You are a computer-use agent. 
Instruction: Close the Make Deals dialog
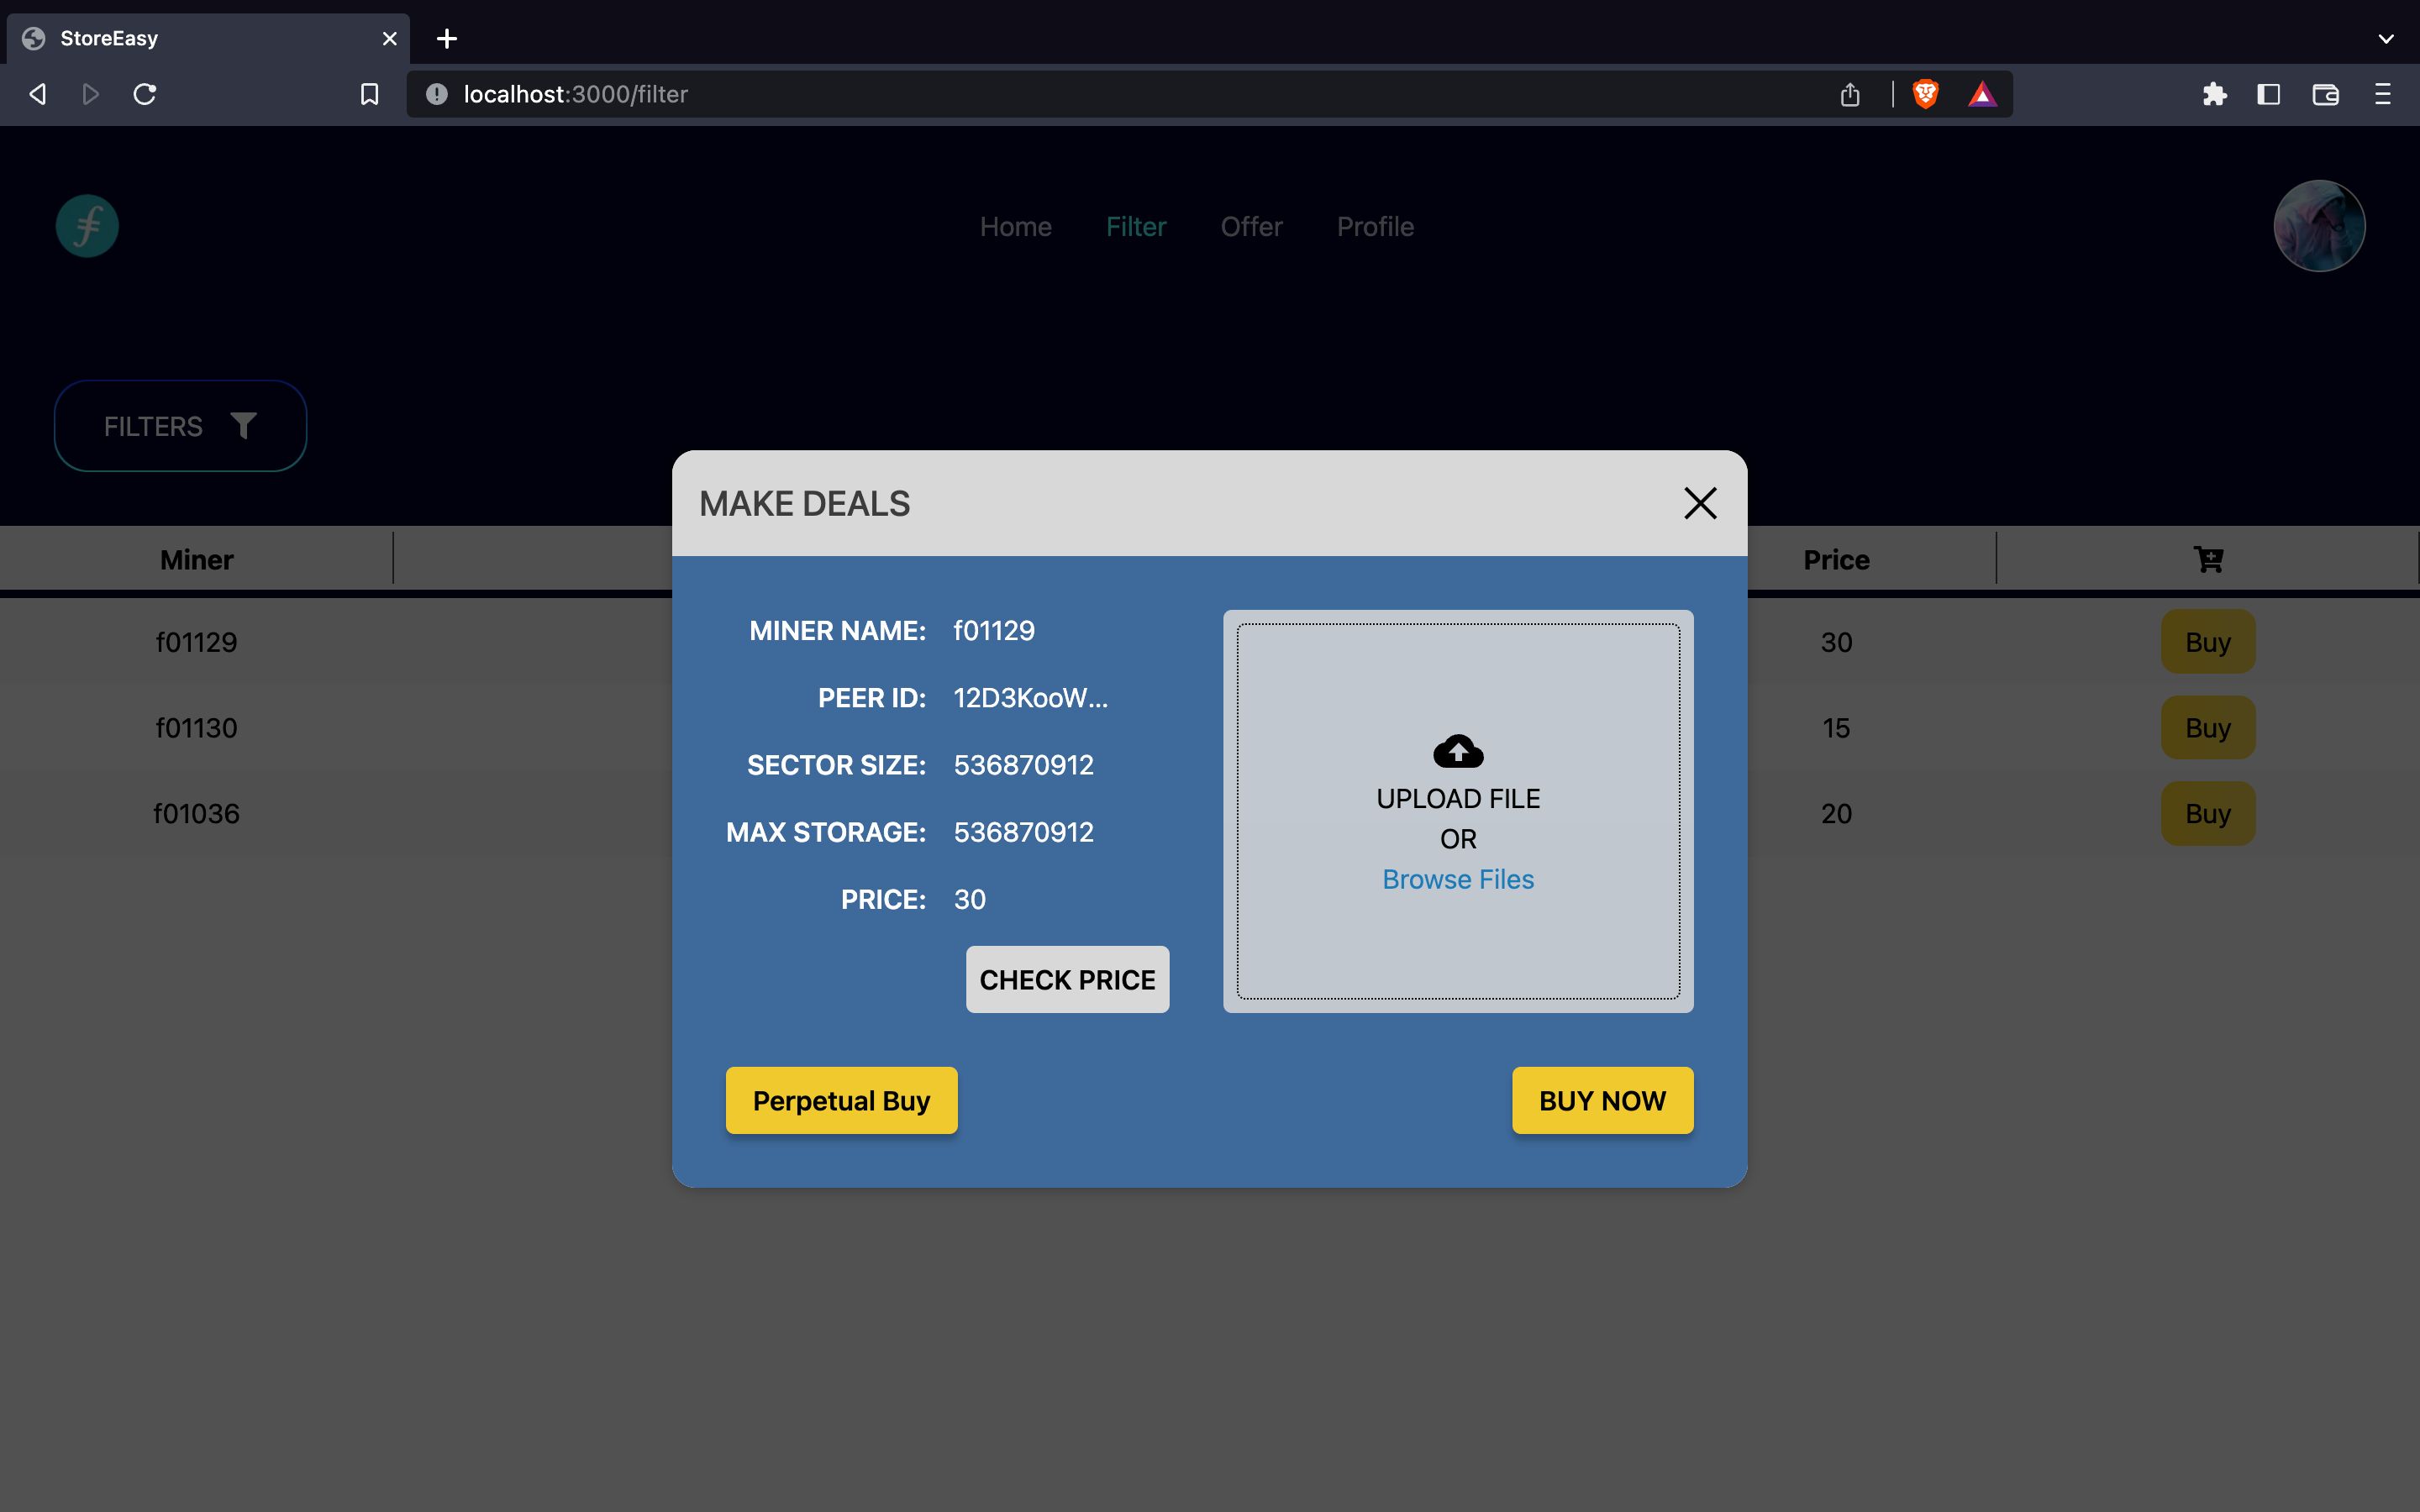[x=1700, y=503]
